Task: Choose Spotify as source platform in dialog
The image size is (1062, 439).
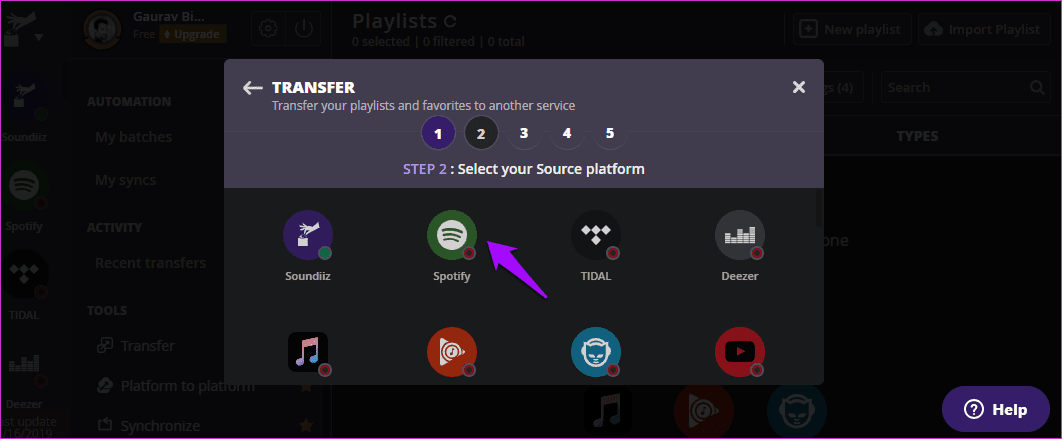Action: (452, 235)
